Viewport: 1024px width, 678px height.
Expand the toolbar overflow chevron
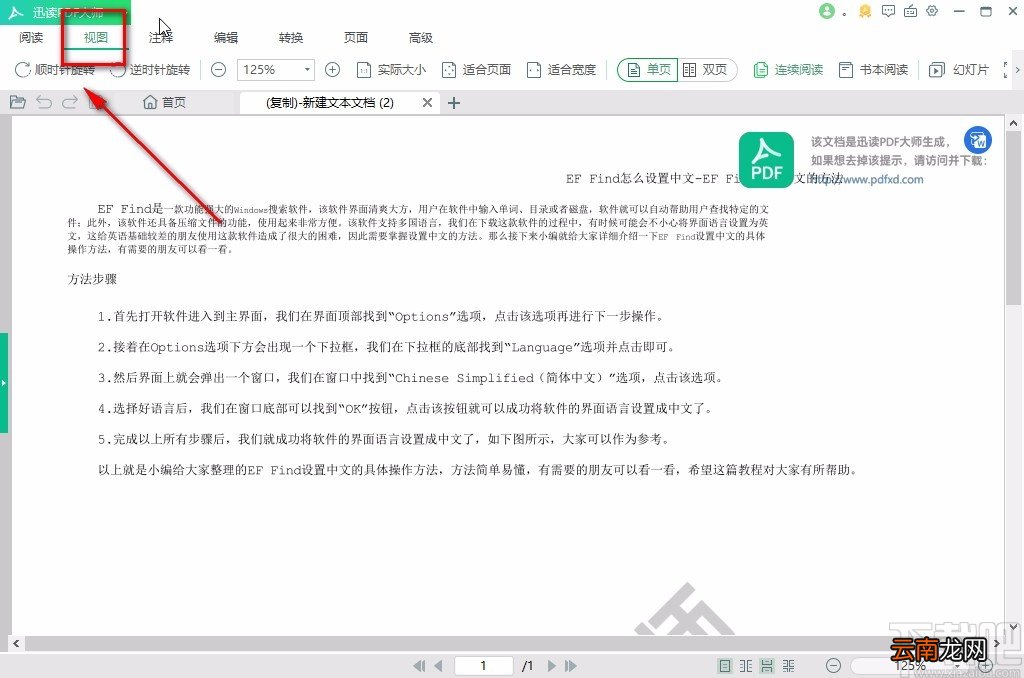coord(1017,69)
